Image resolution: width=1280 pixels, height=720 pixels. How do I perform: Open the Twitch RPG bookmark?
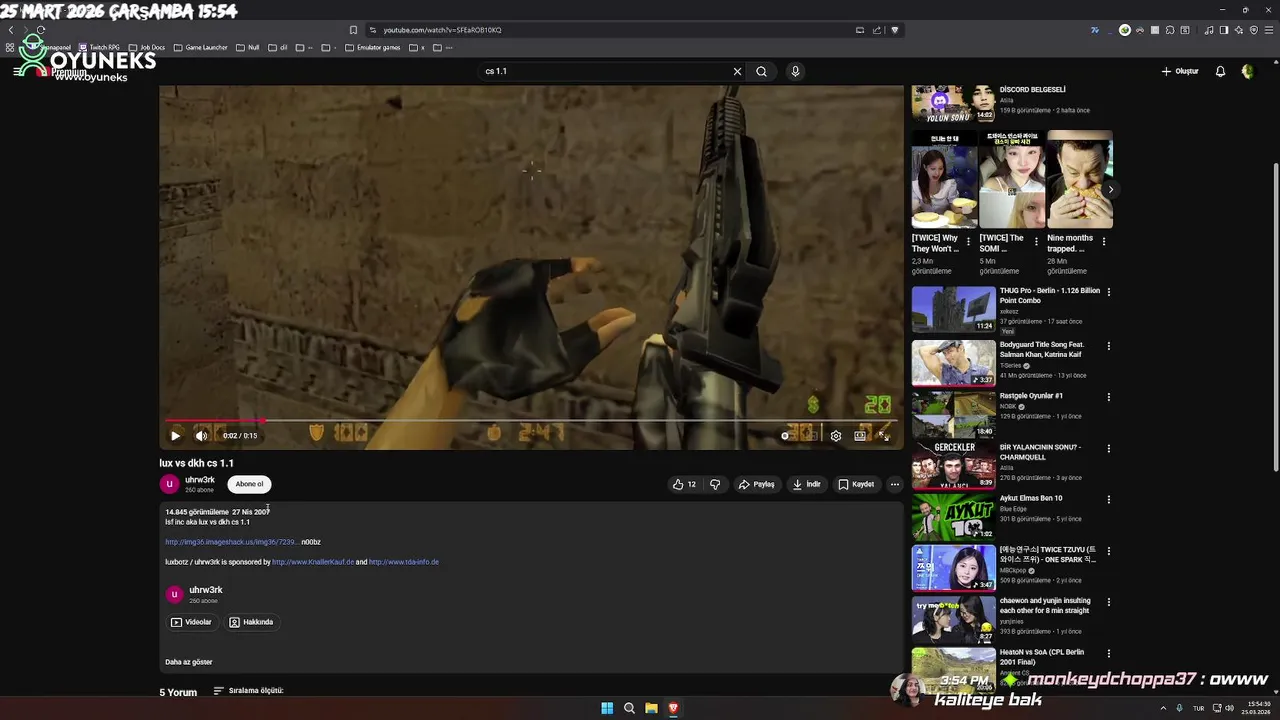[x=100, y=47]
